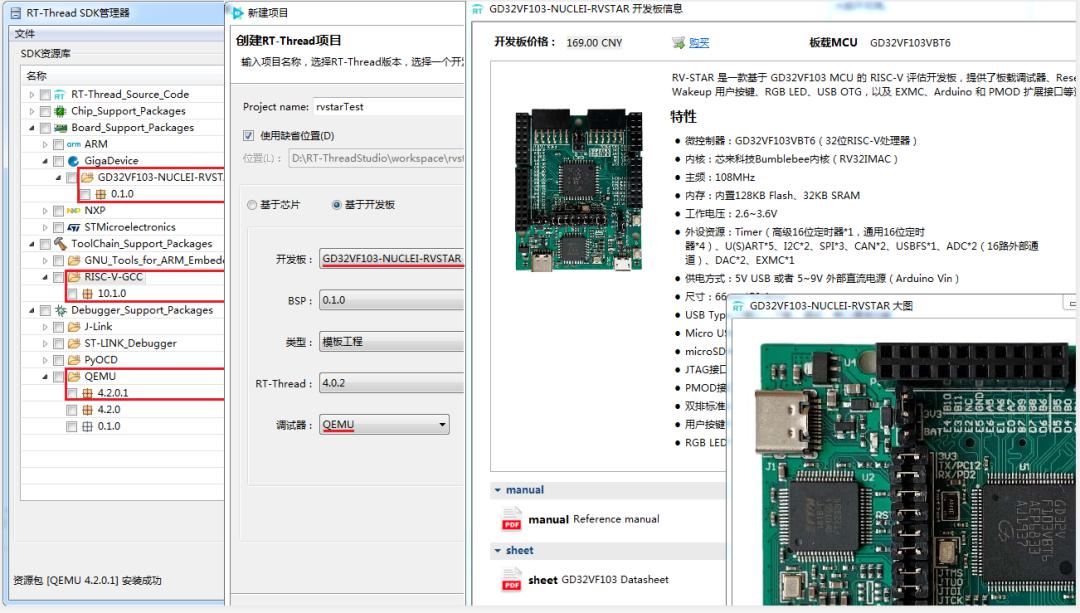
Task: Click the STMicroelectronics logo icon
Action: 74,227
